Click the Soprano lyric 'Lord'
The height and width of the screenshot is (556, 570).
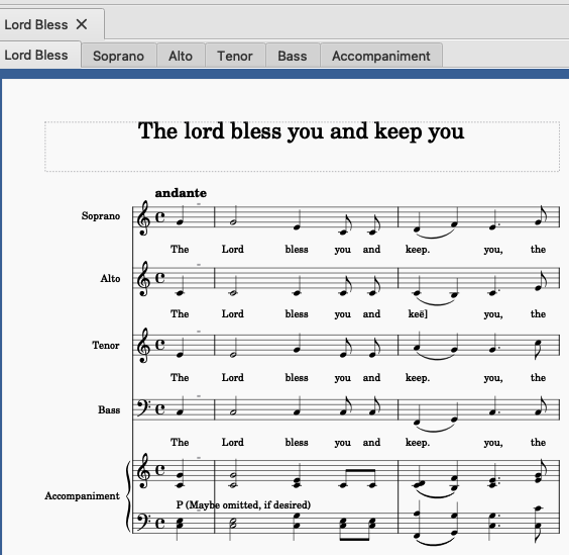[x=233, y=249]
